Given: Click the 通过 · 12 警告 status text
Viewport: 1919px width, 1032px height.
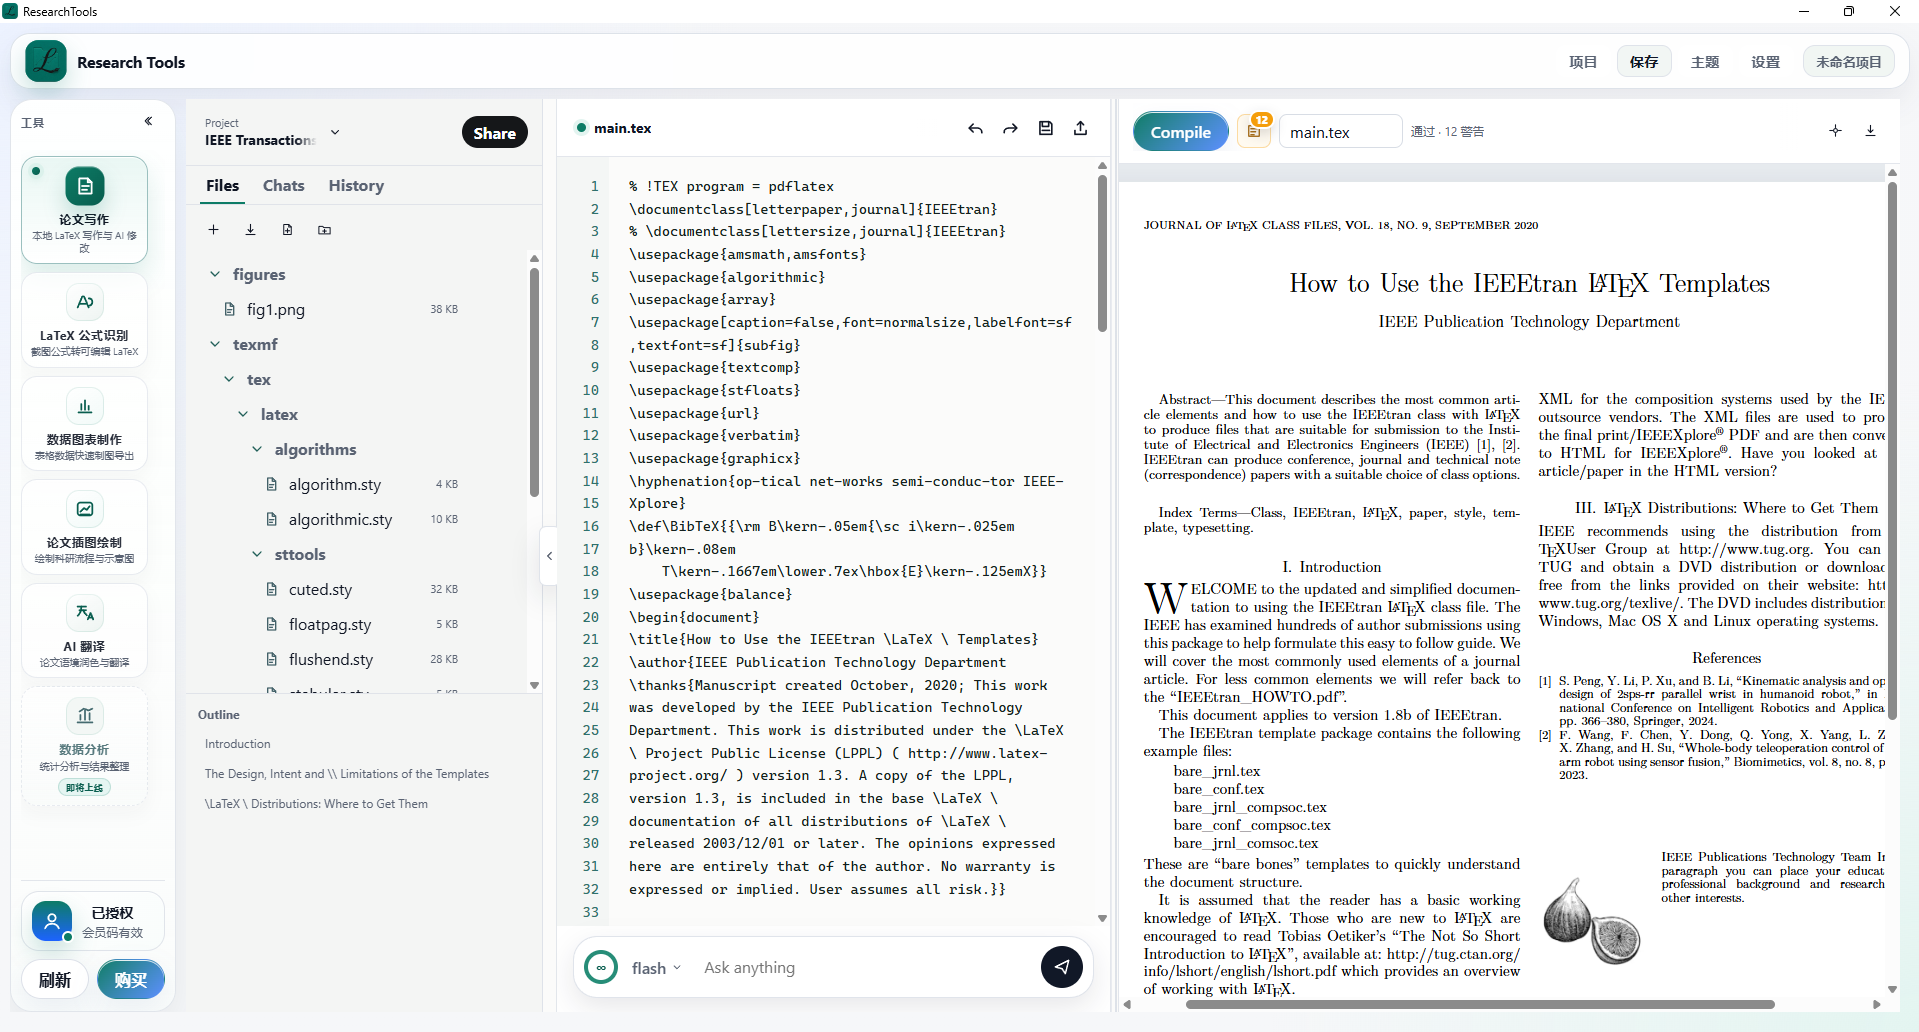Looking at the screenshot, I should pos(1447,132).
